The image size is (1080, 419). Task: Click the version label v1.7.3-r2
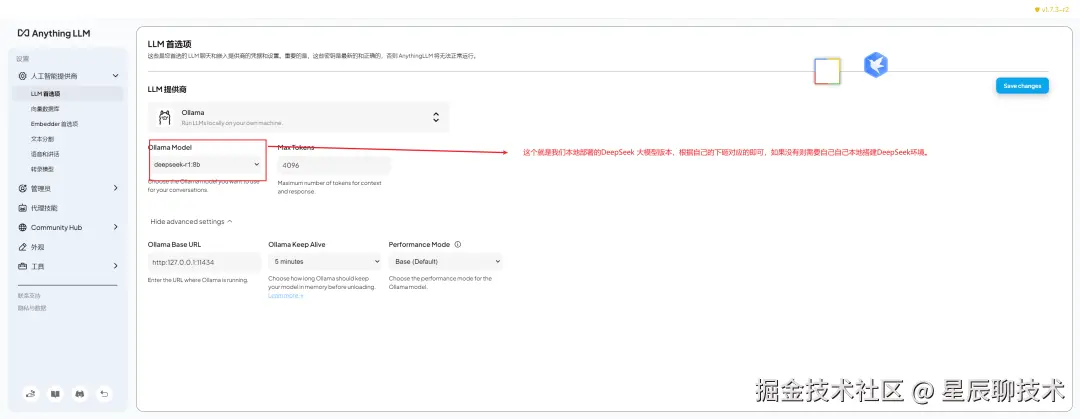tap(1054, 10)
